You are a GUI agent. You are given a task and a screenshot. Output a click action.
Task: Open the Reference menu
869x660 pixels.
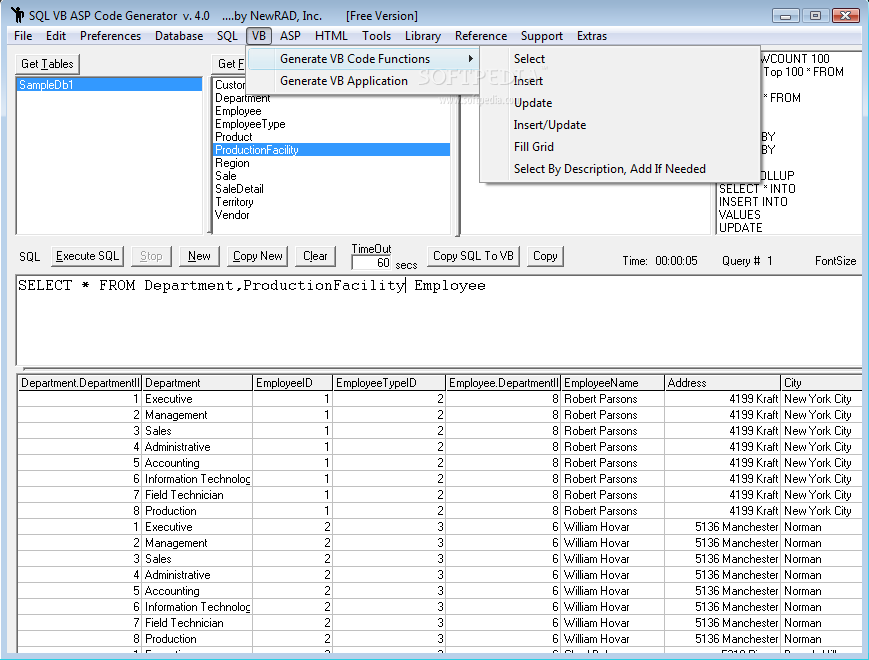tap(480, 36)
